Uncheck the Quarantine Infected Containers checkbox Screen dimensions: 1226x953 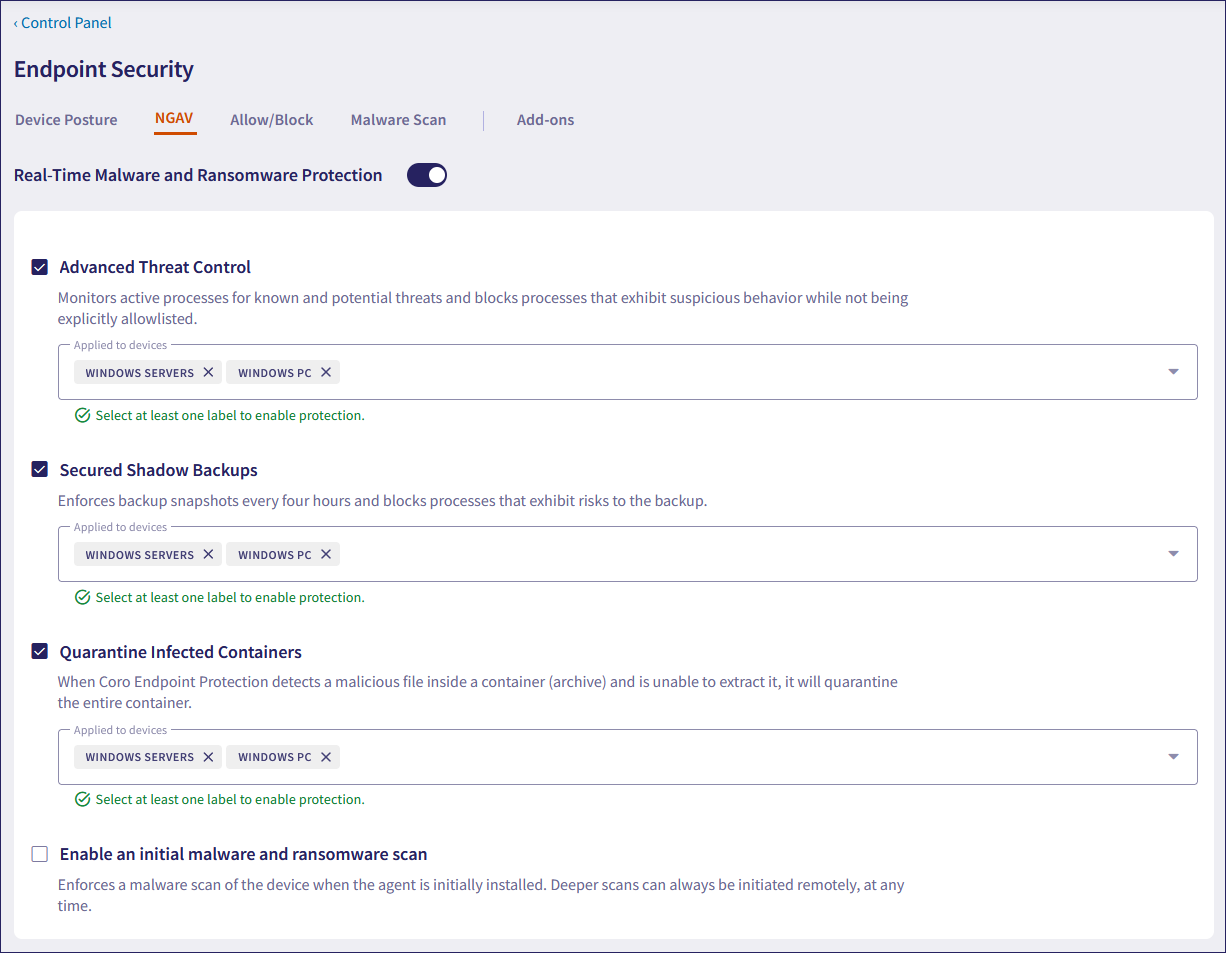pos(40,652)
